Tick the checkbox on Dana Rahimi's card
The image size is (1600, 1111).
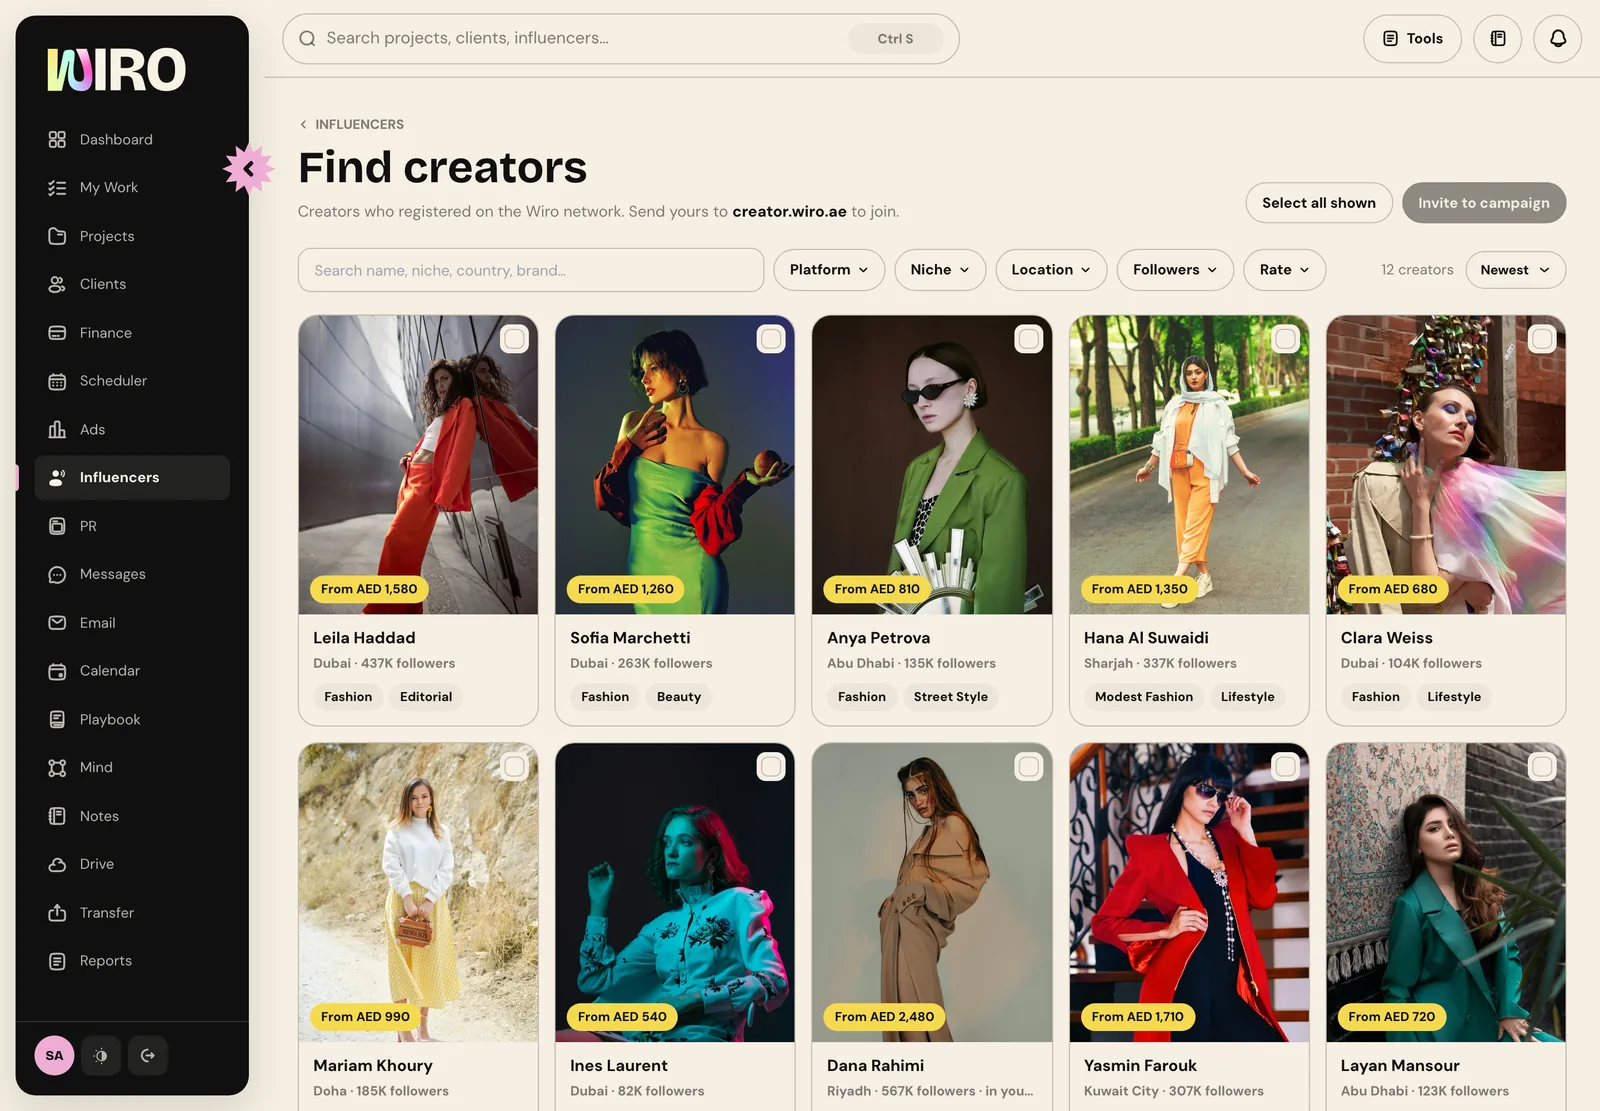point(1028,767)
